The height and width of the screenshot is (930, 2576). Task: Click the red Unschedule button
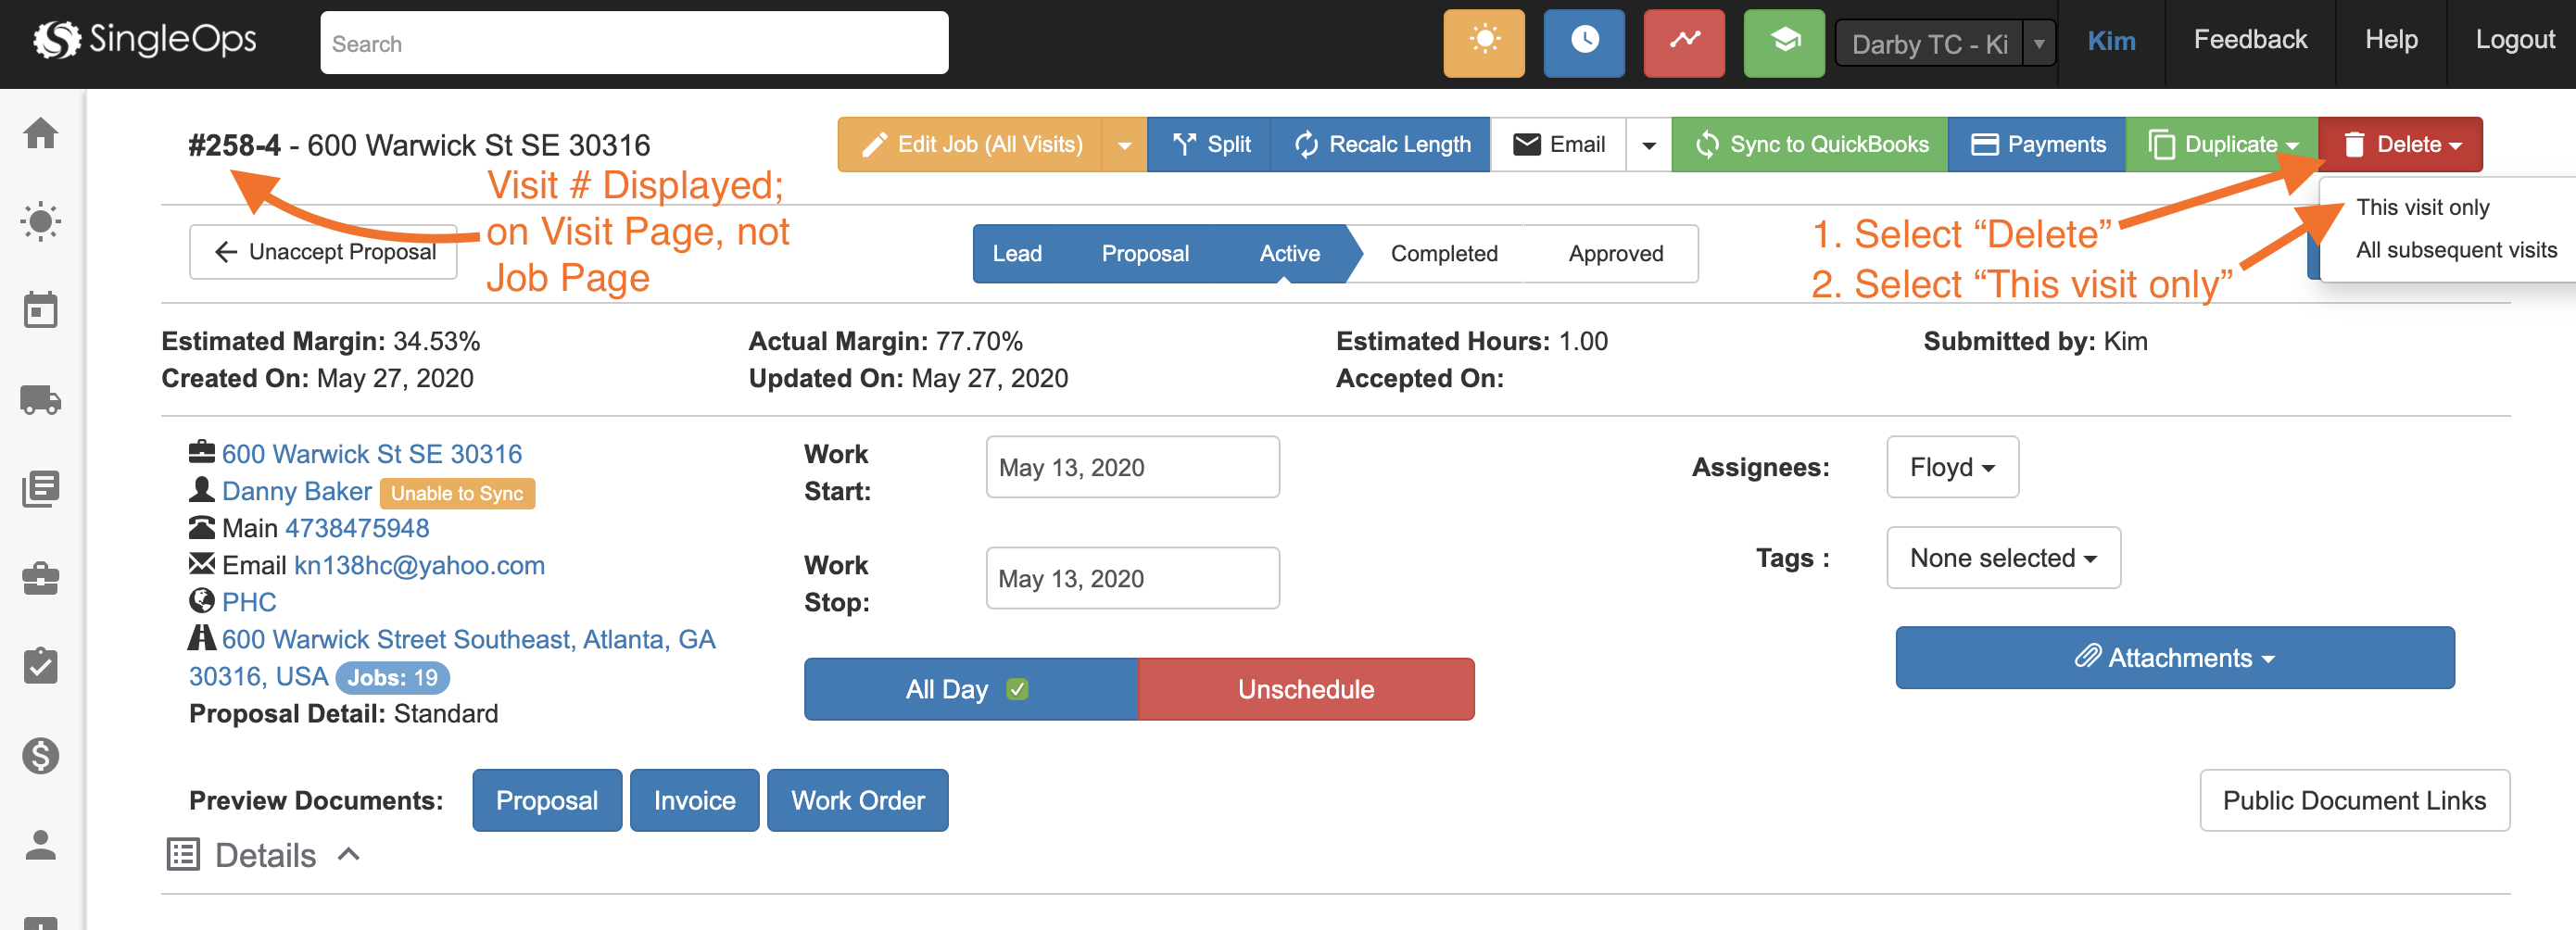pyautogui.click(x=1305, y=689)
